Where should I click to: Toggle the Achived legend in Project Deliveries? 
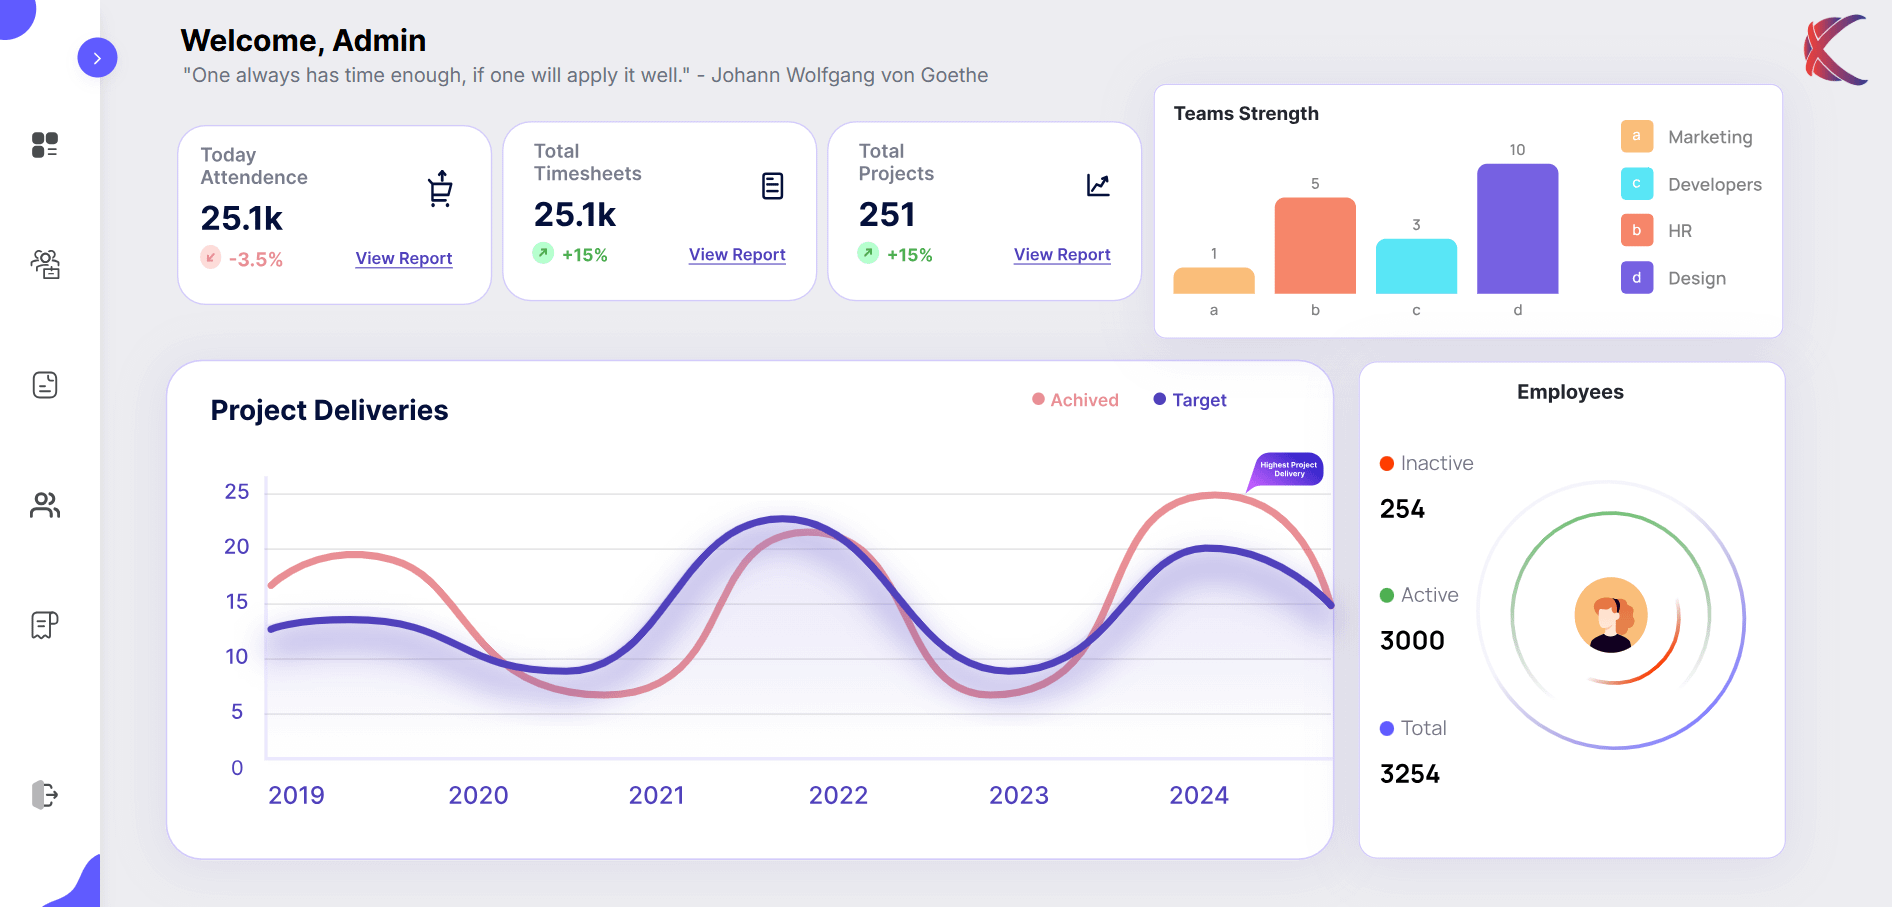1075,400
